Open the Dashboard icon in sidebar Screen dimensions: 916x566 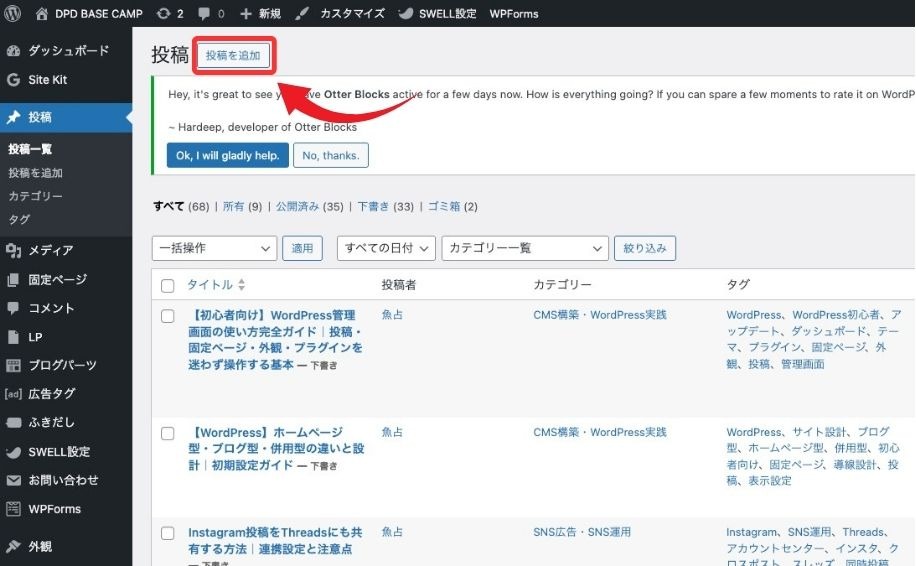pyautogui.click(x=14, y=51)
